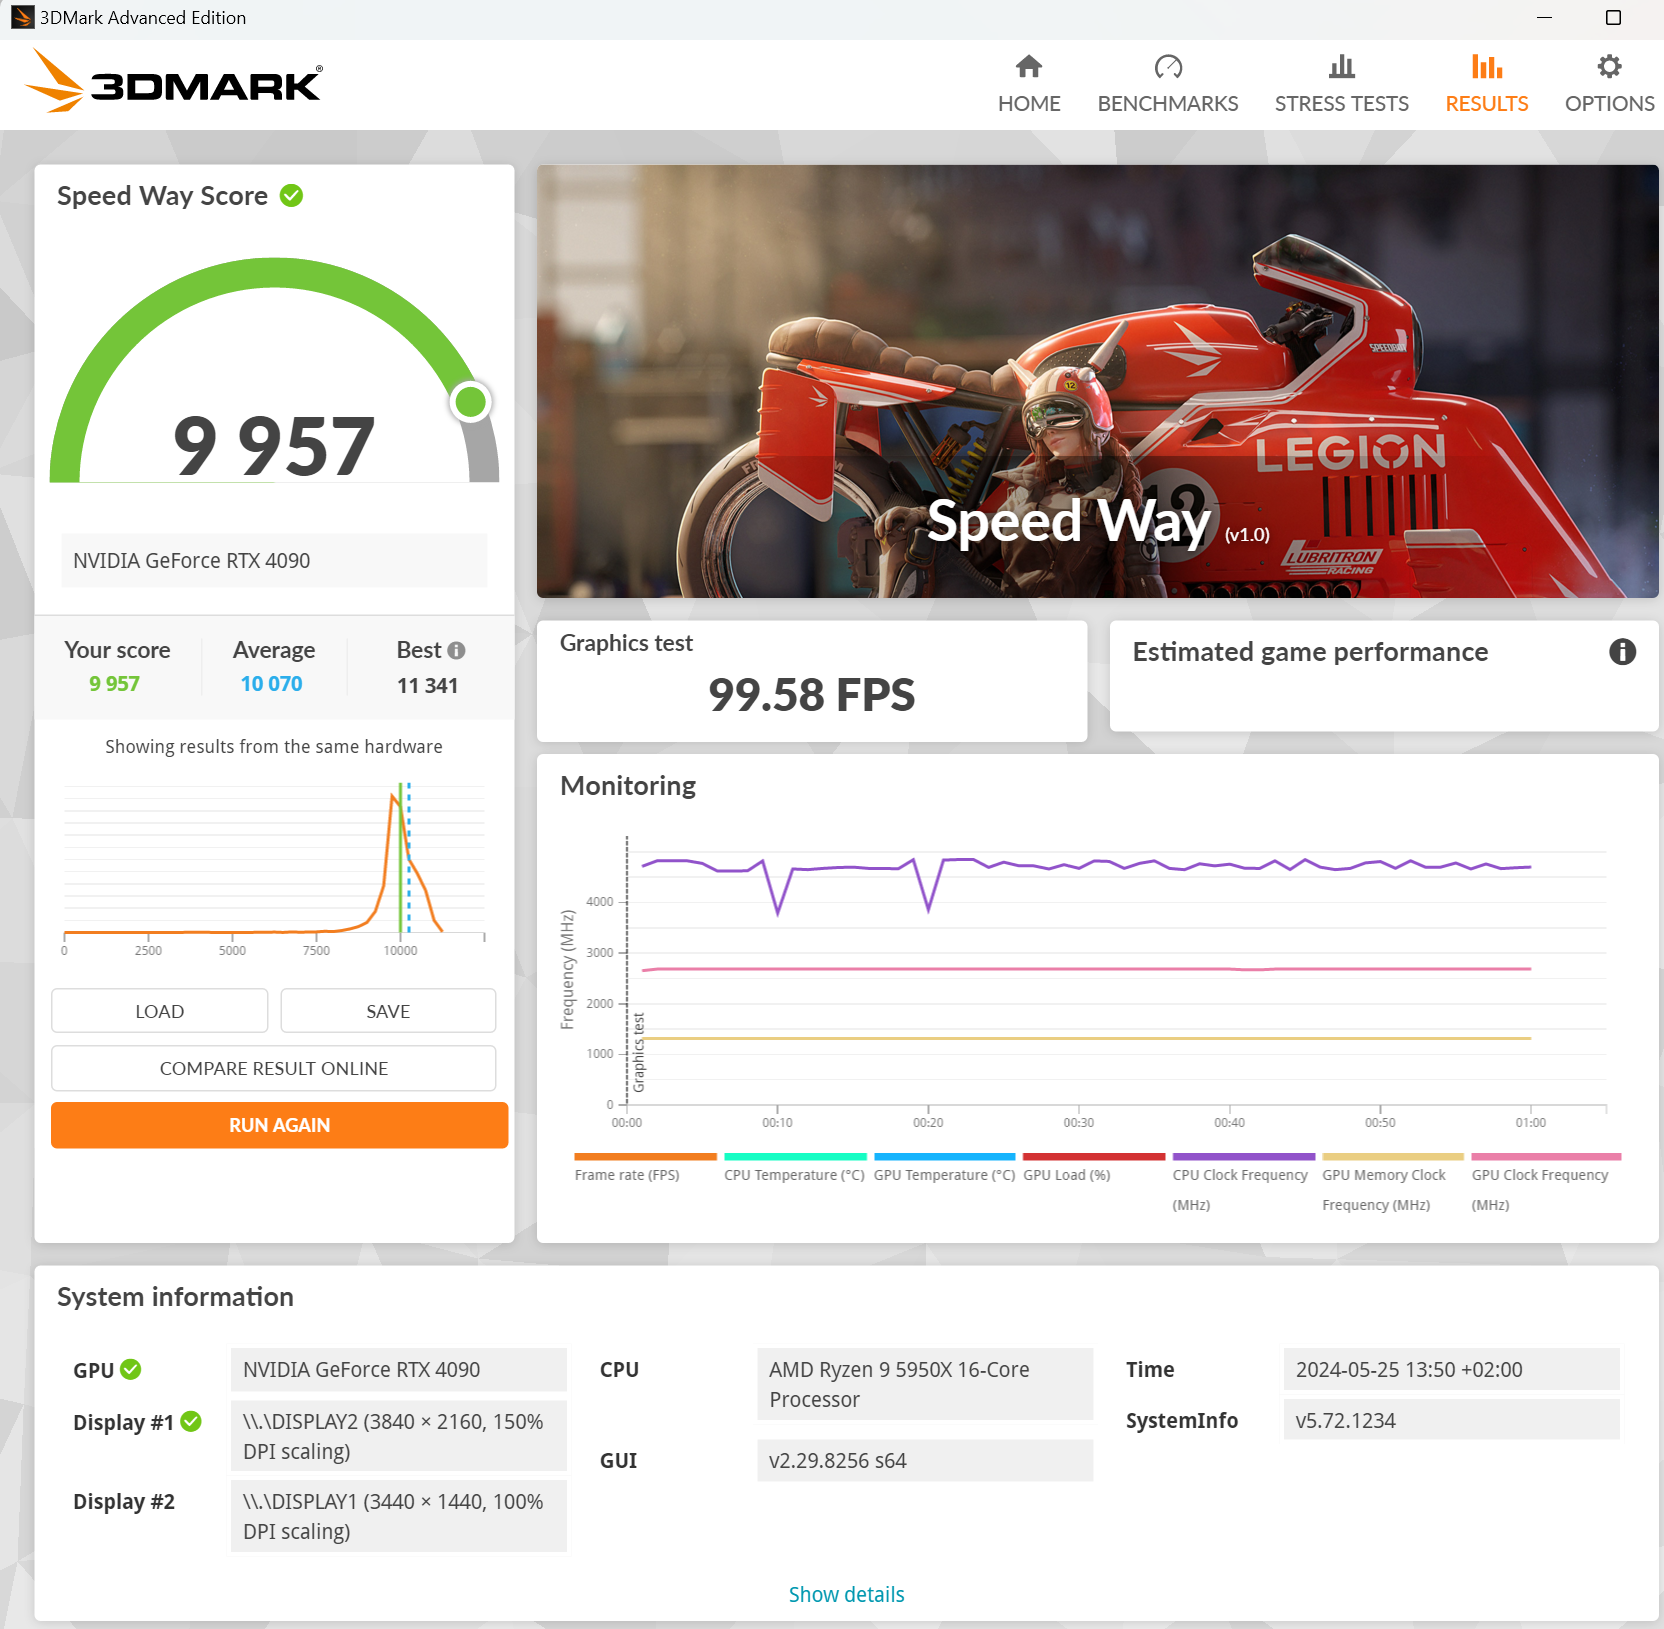
Task: Click Your score value 9 957
Action: 114,684
